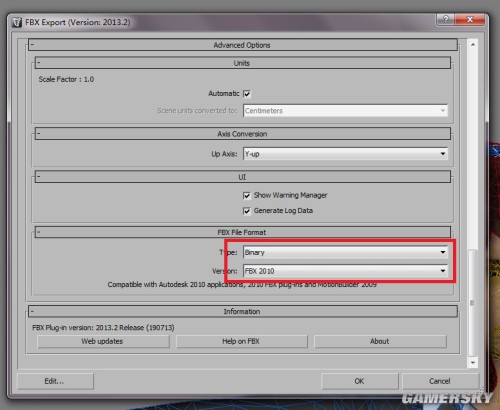Open the Type dropdown showing Binary
The width and height of the screenshot is (500, 410).
345,252
